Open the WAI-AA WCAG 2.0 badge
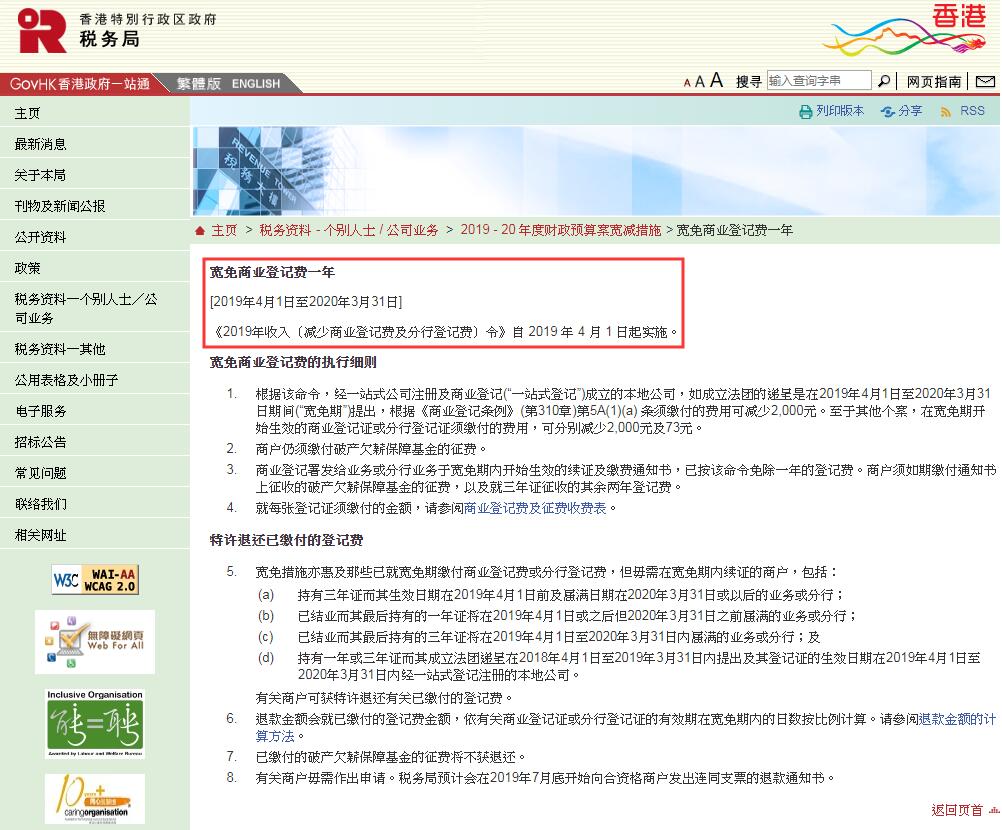The height and width of the screenshot is (830, 1002). 93,579
